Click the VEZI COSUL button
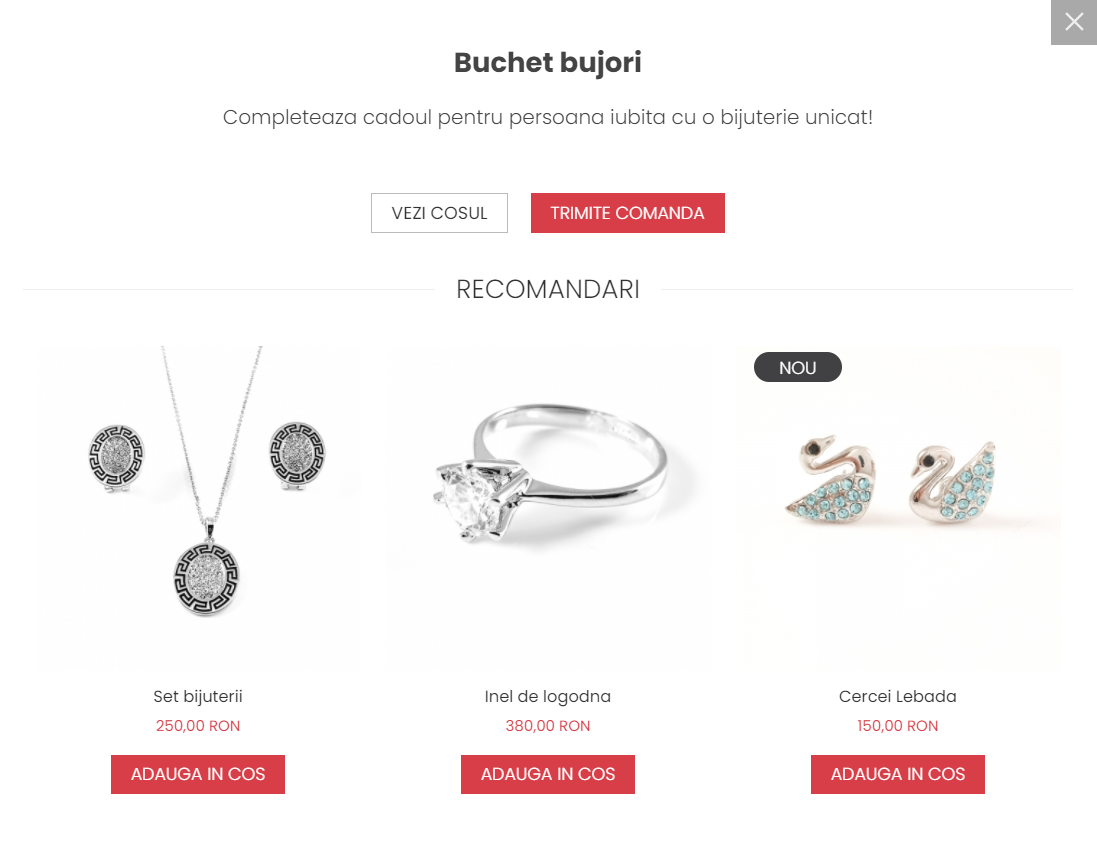Image resolution: width=1097 pixels, height=853 pixels. (439, 213)
